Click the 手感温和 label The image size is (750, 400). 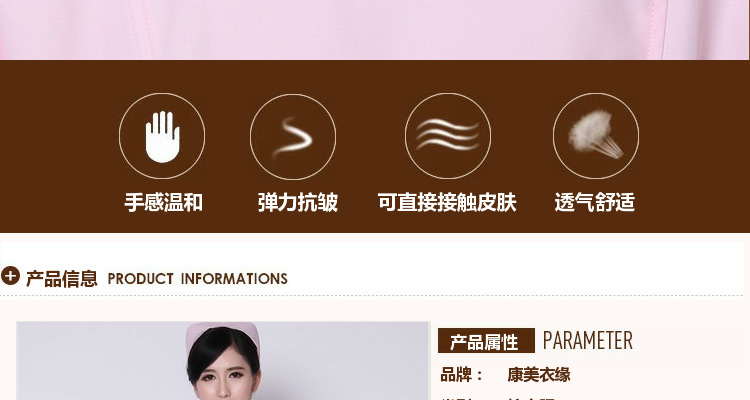pos(164,202)
